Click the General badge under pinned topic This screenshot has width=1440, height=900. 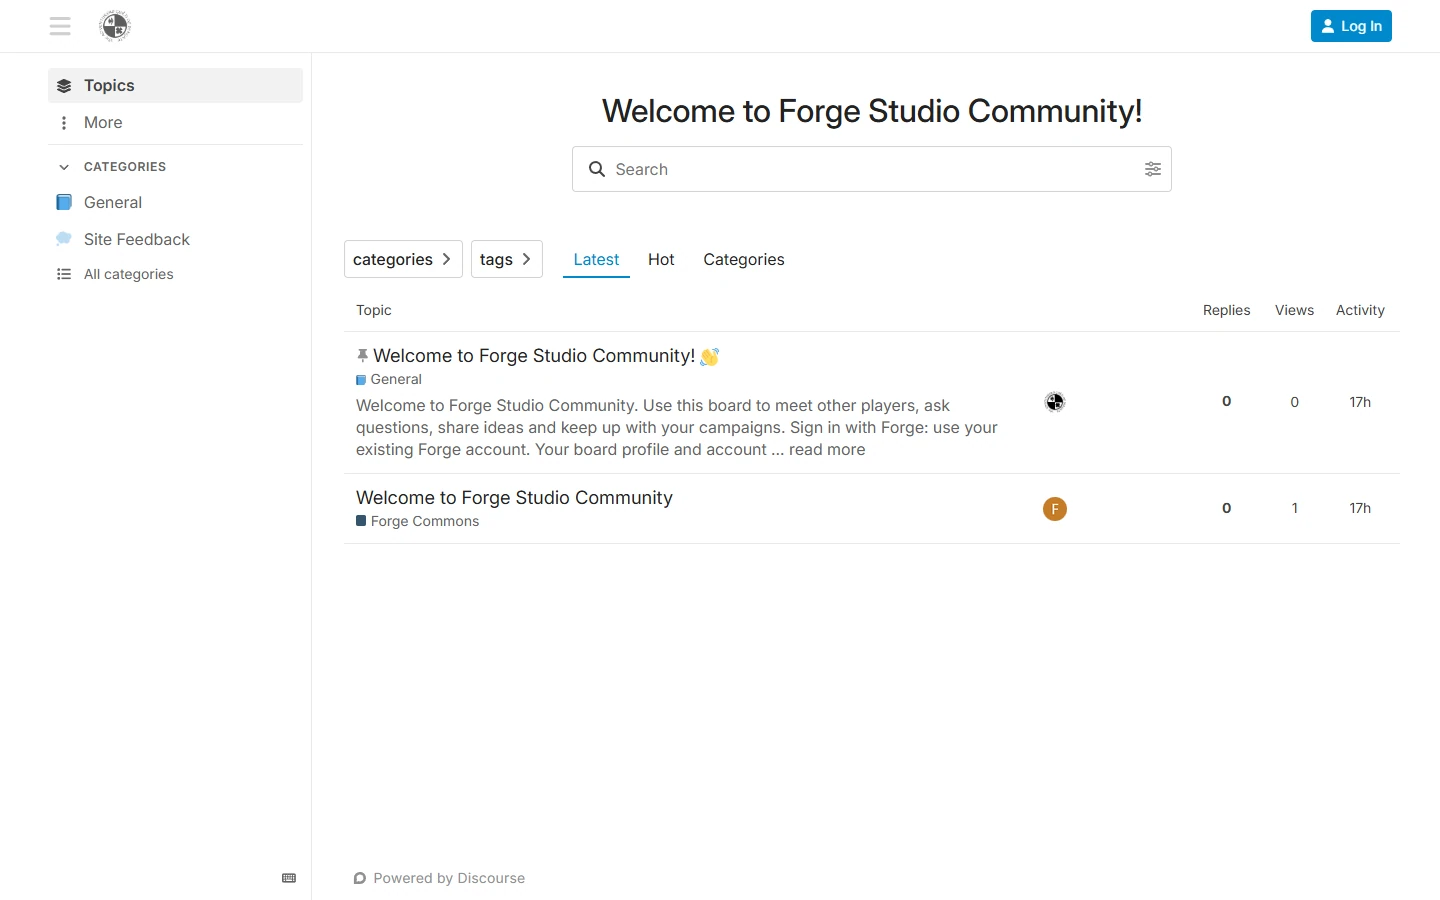[x=389, y=380]
